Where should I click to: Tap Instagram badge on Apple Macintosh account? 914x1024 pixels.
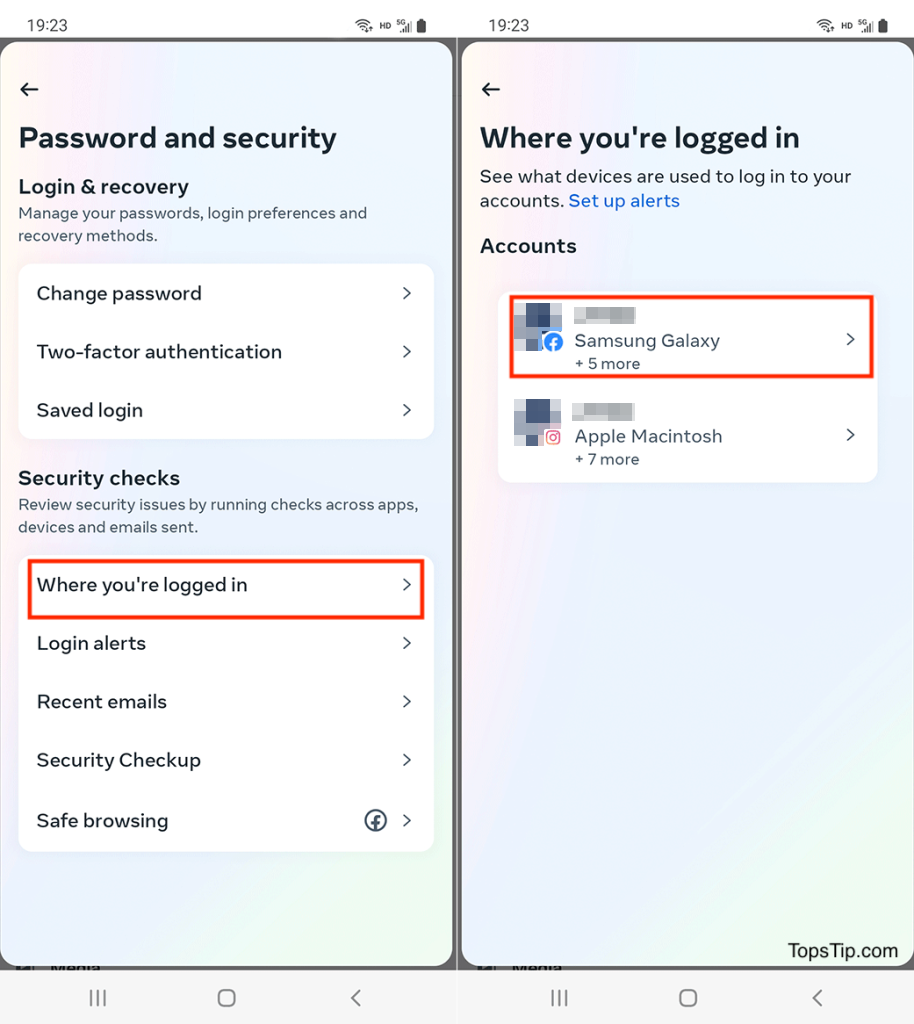coord(553,438)
